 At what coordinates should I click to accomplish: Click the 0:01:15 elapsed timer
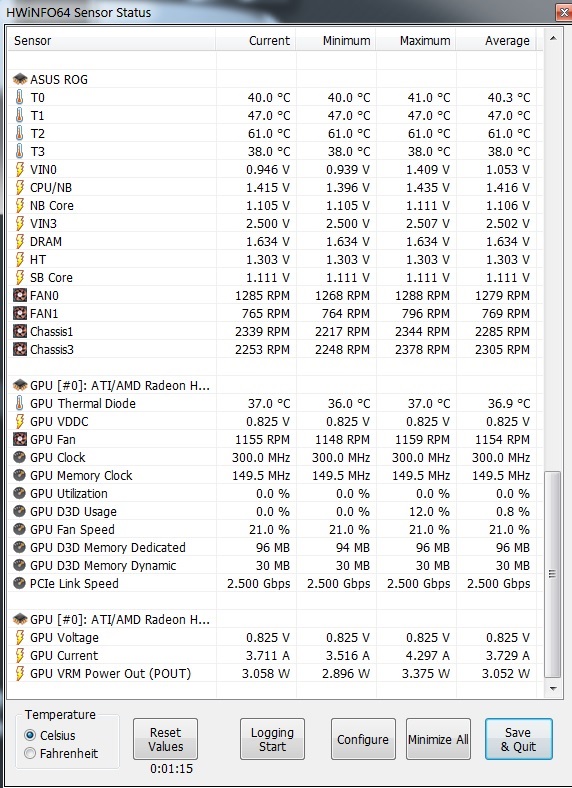coord(171,769)
